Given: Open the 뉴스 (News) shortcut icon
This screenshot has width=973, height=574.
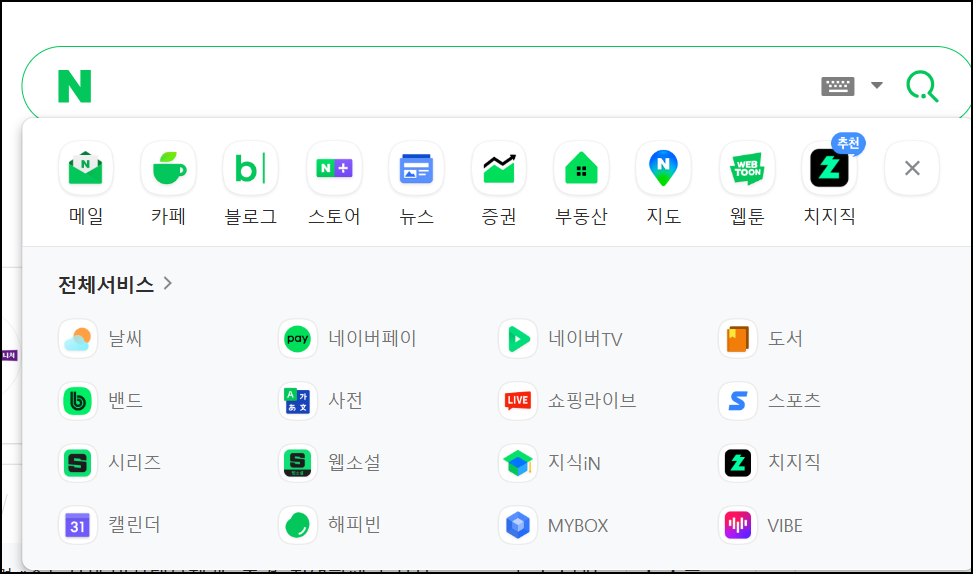Looking at the screenshot, I should 416,168.
